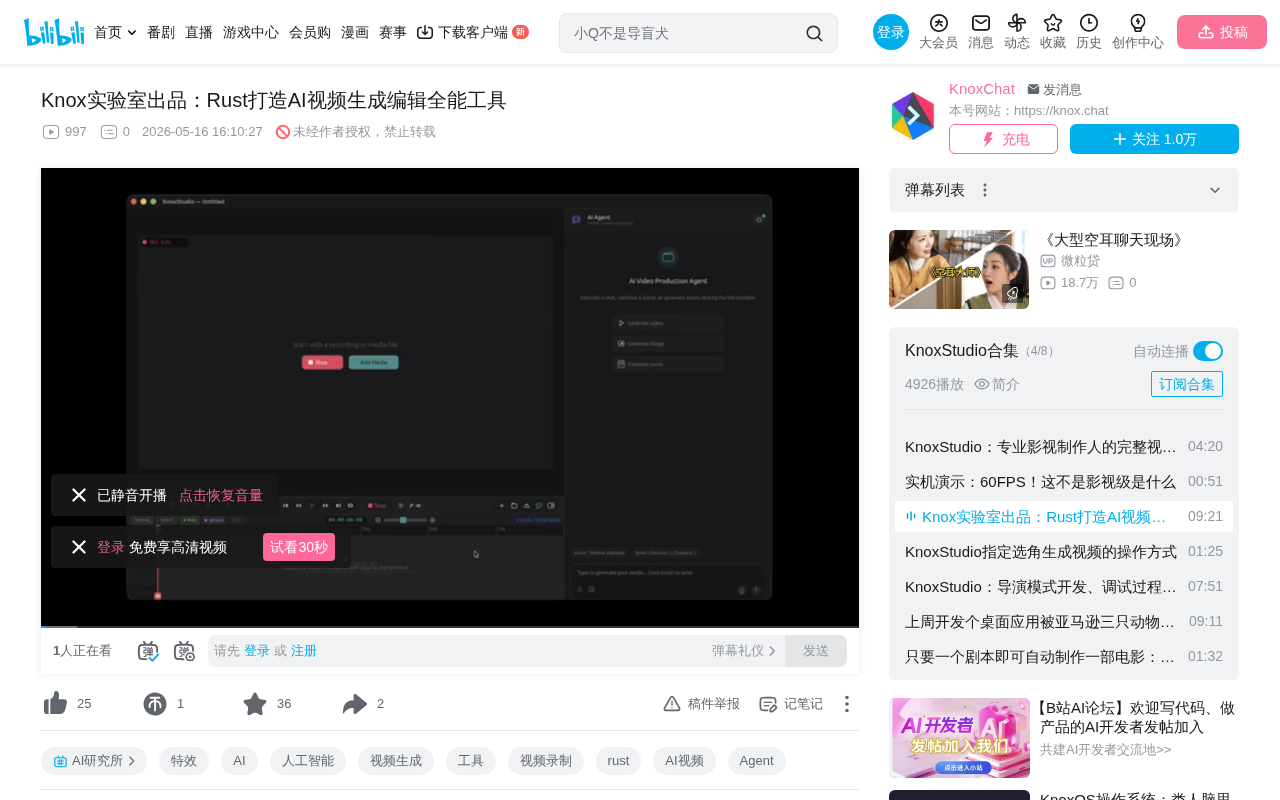The height and width of the screenshot is (800, 1280).
Task: Click the search magnifier icon
Action: click(814, 33)
